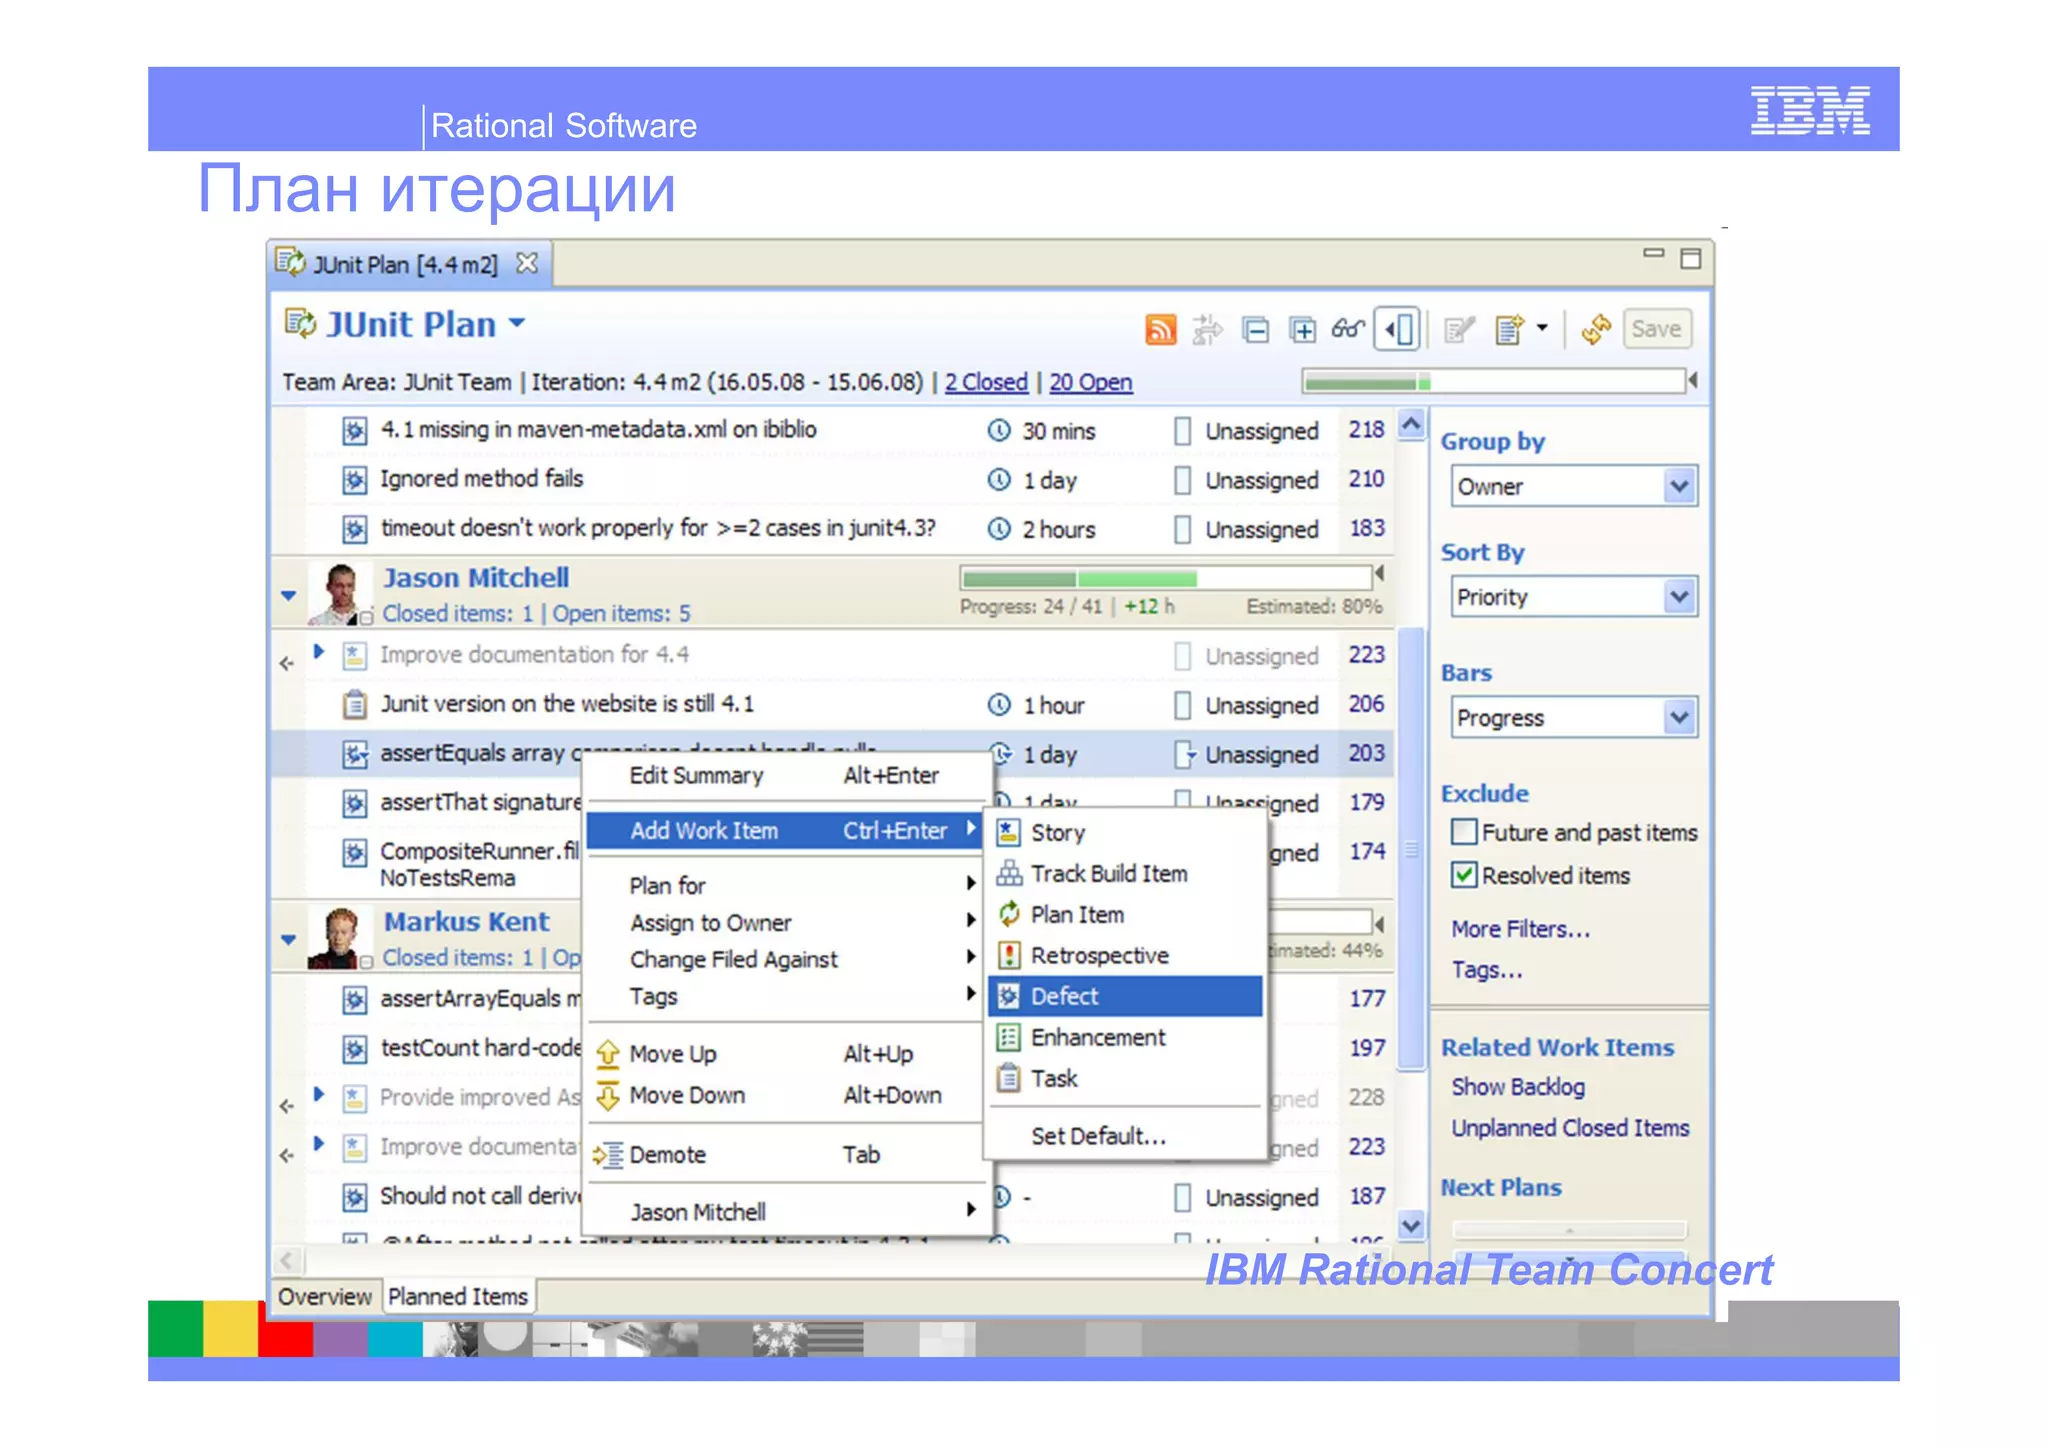Click Move Down in context menu

coord(785,1095)
